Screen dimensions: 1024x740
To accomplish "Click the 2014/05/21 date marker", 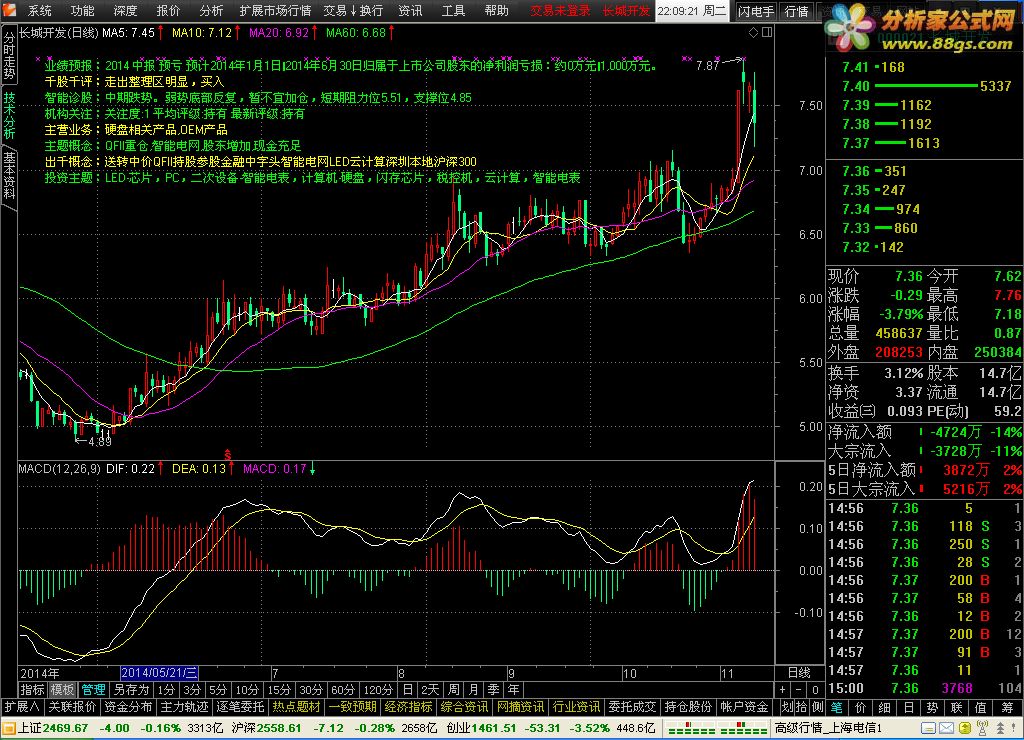I will tap(159, 673).
